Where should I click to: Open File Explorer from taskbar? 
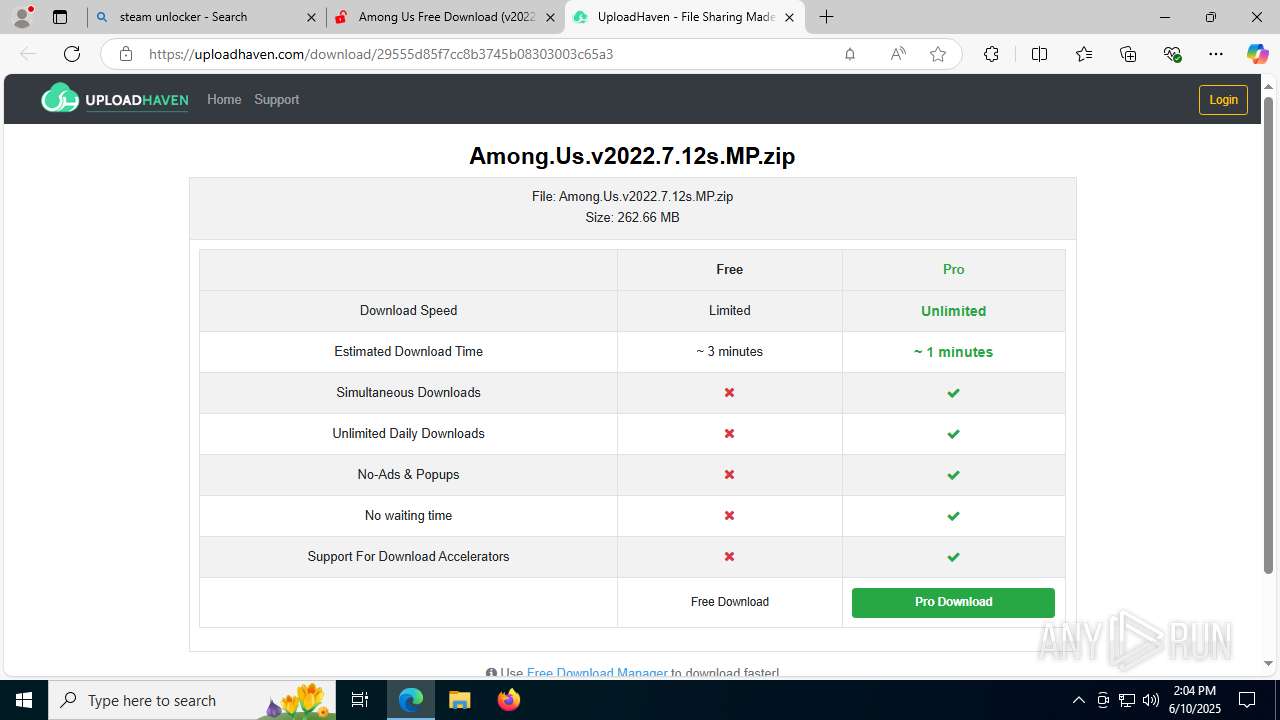[x=459, y=700]
